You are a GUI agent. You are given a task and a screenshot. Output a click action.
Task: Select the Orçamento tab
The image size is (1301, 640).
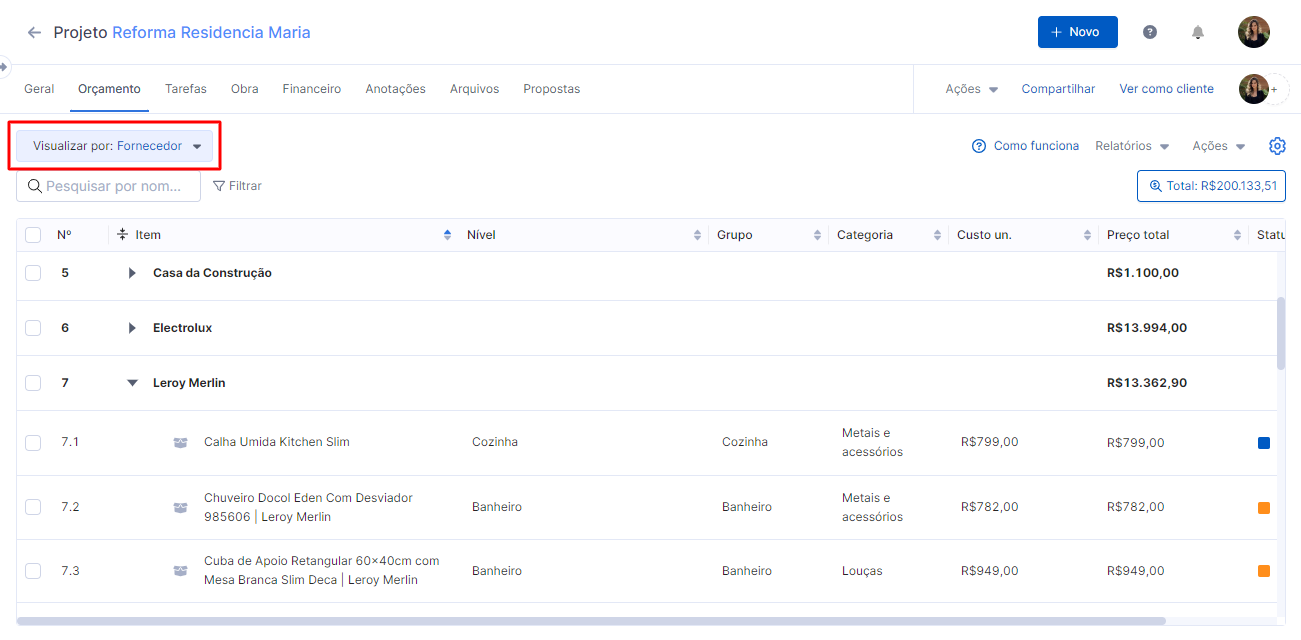click(x=110, y=89)
